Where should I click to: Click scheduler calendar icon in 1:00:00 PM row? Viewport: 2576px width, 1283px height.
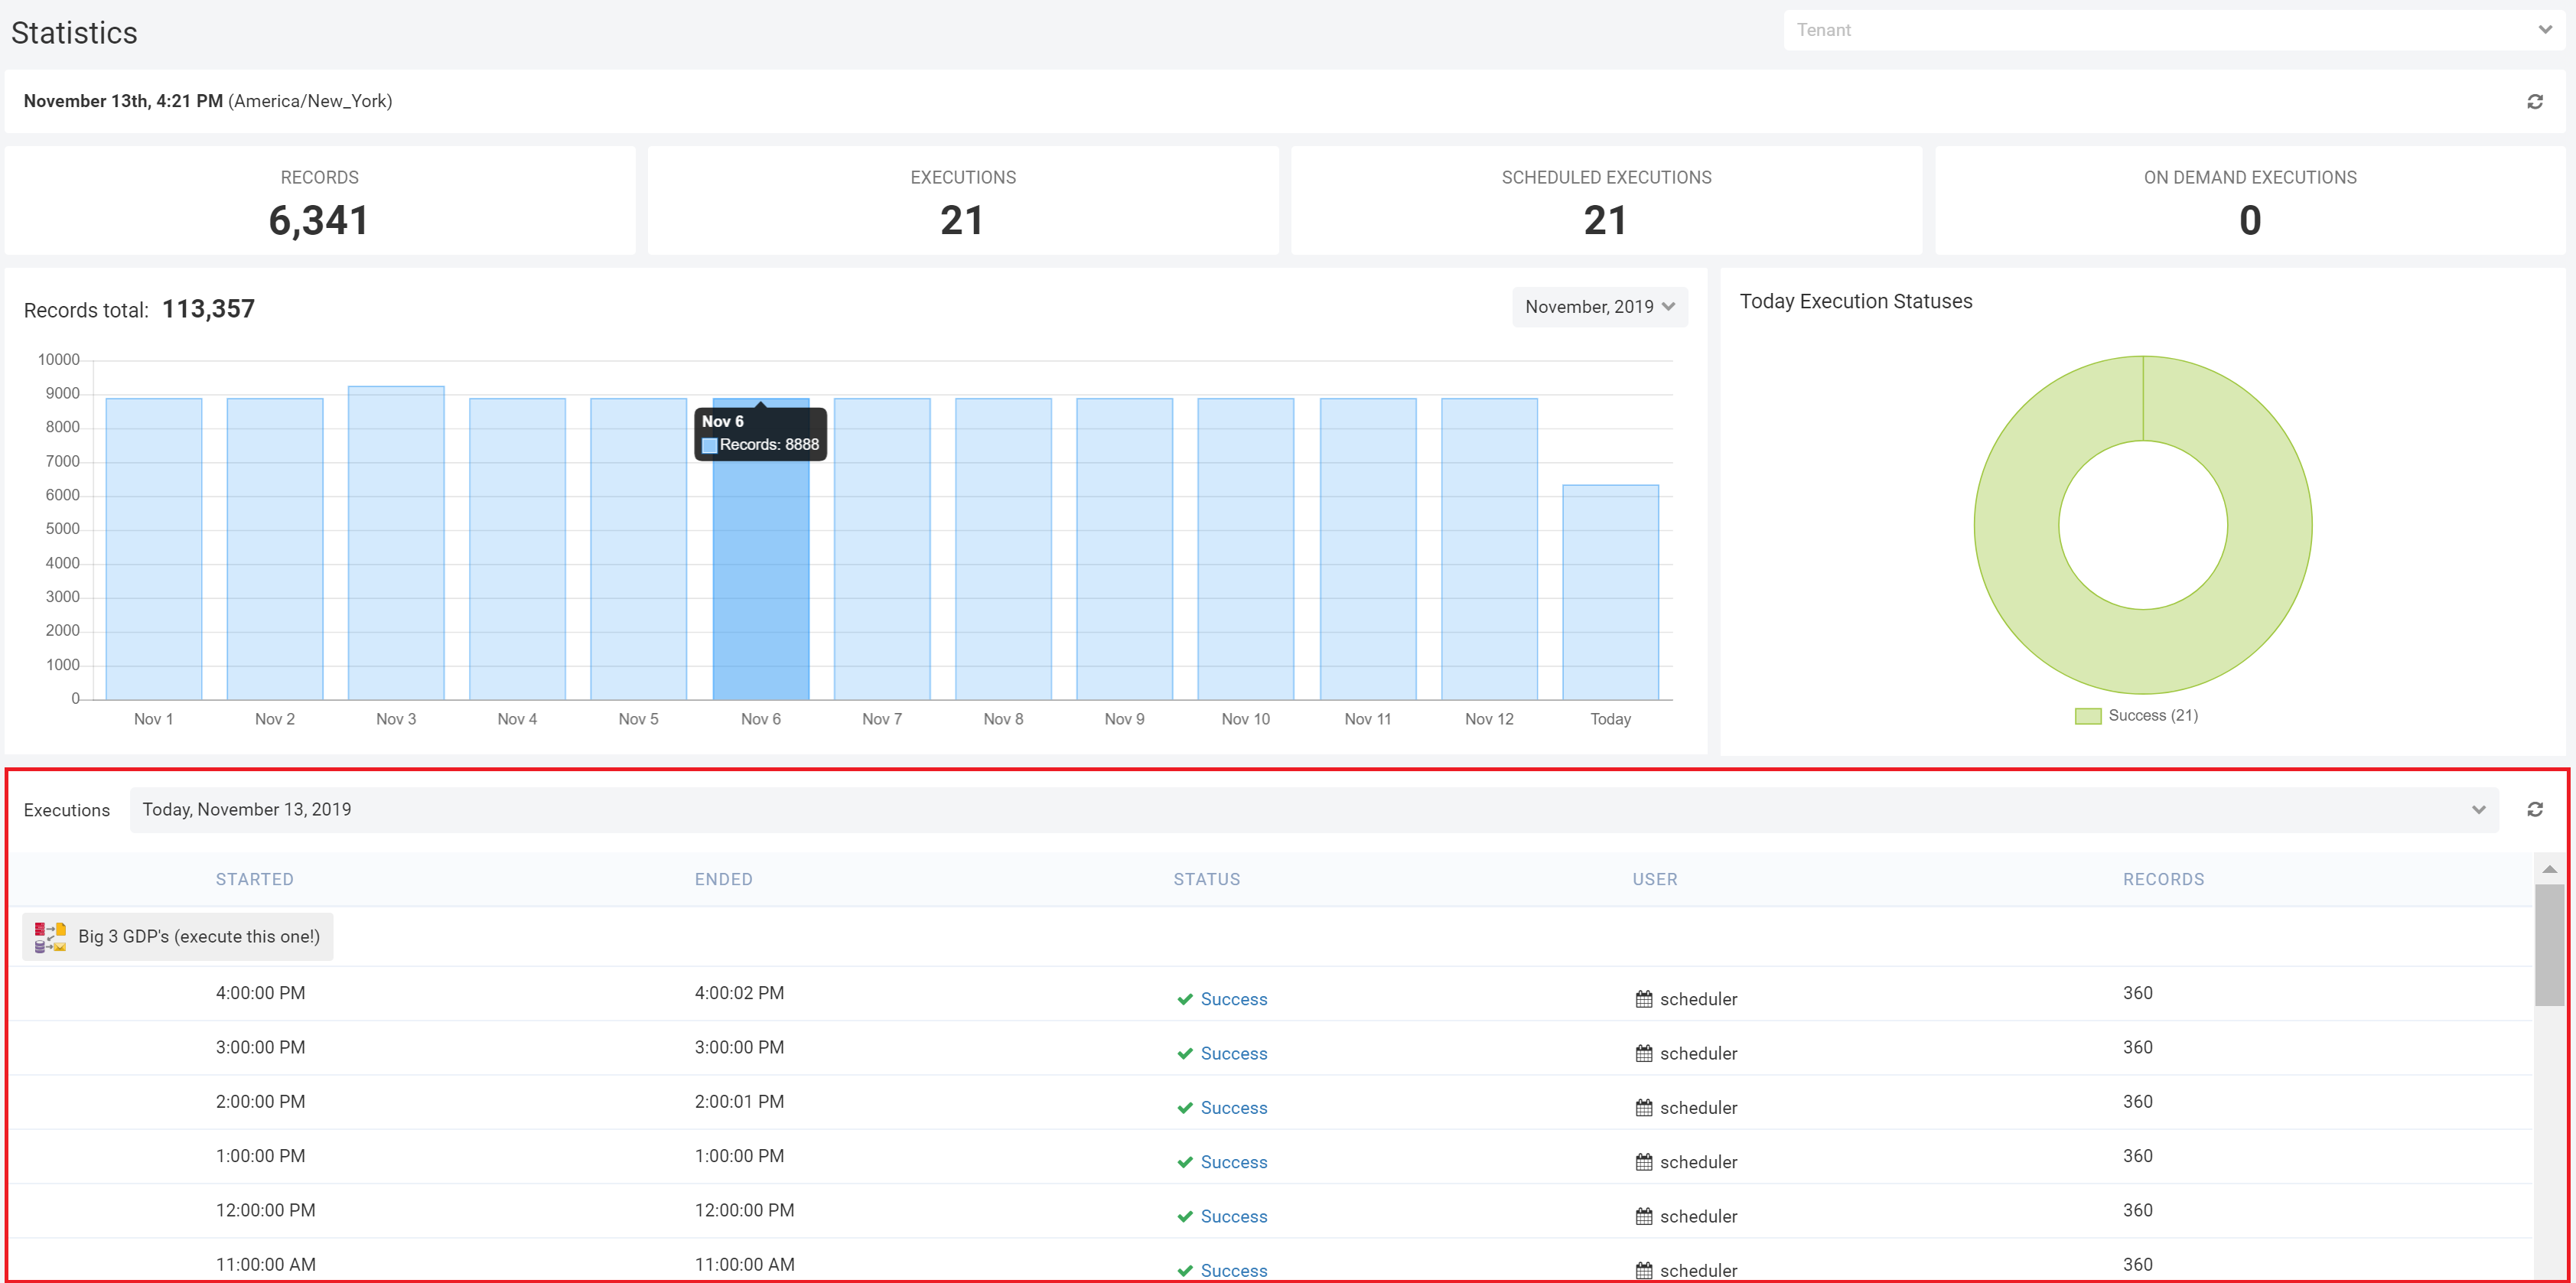click(x=1643, y=1162)
